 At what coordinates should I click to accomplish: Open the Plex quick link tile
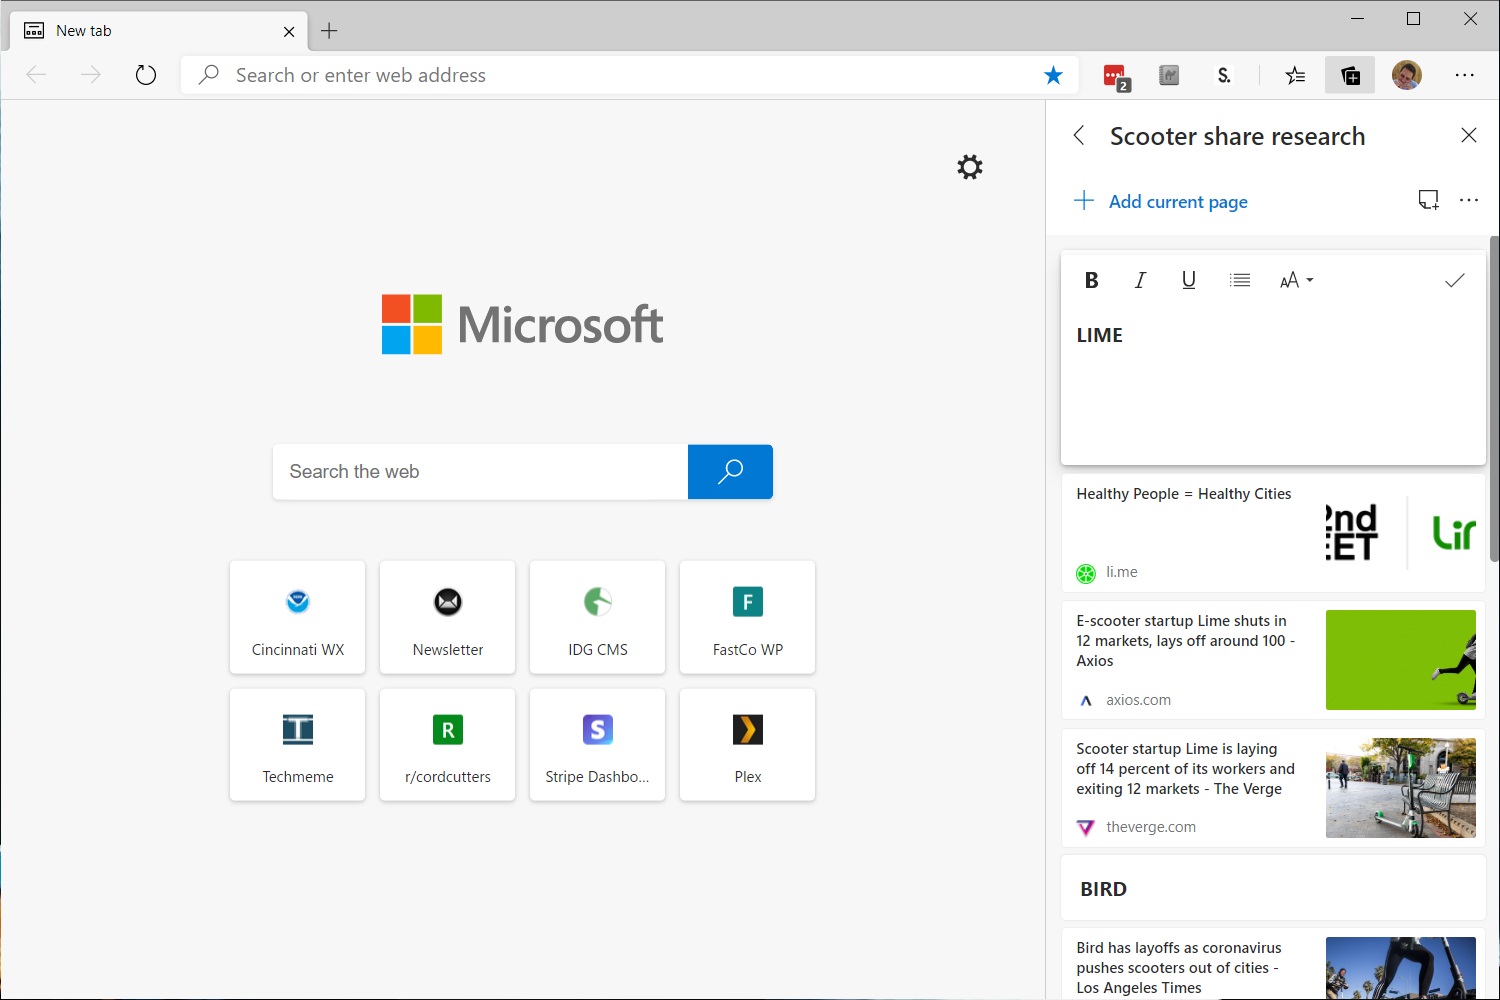(748, 744)
